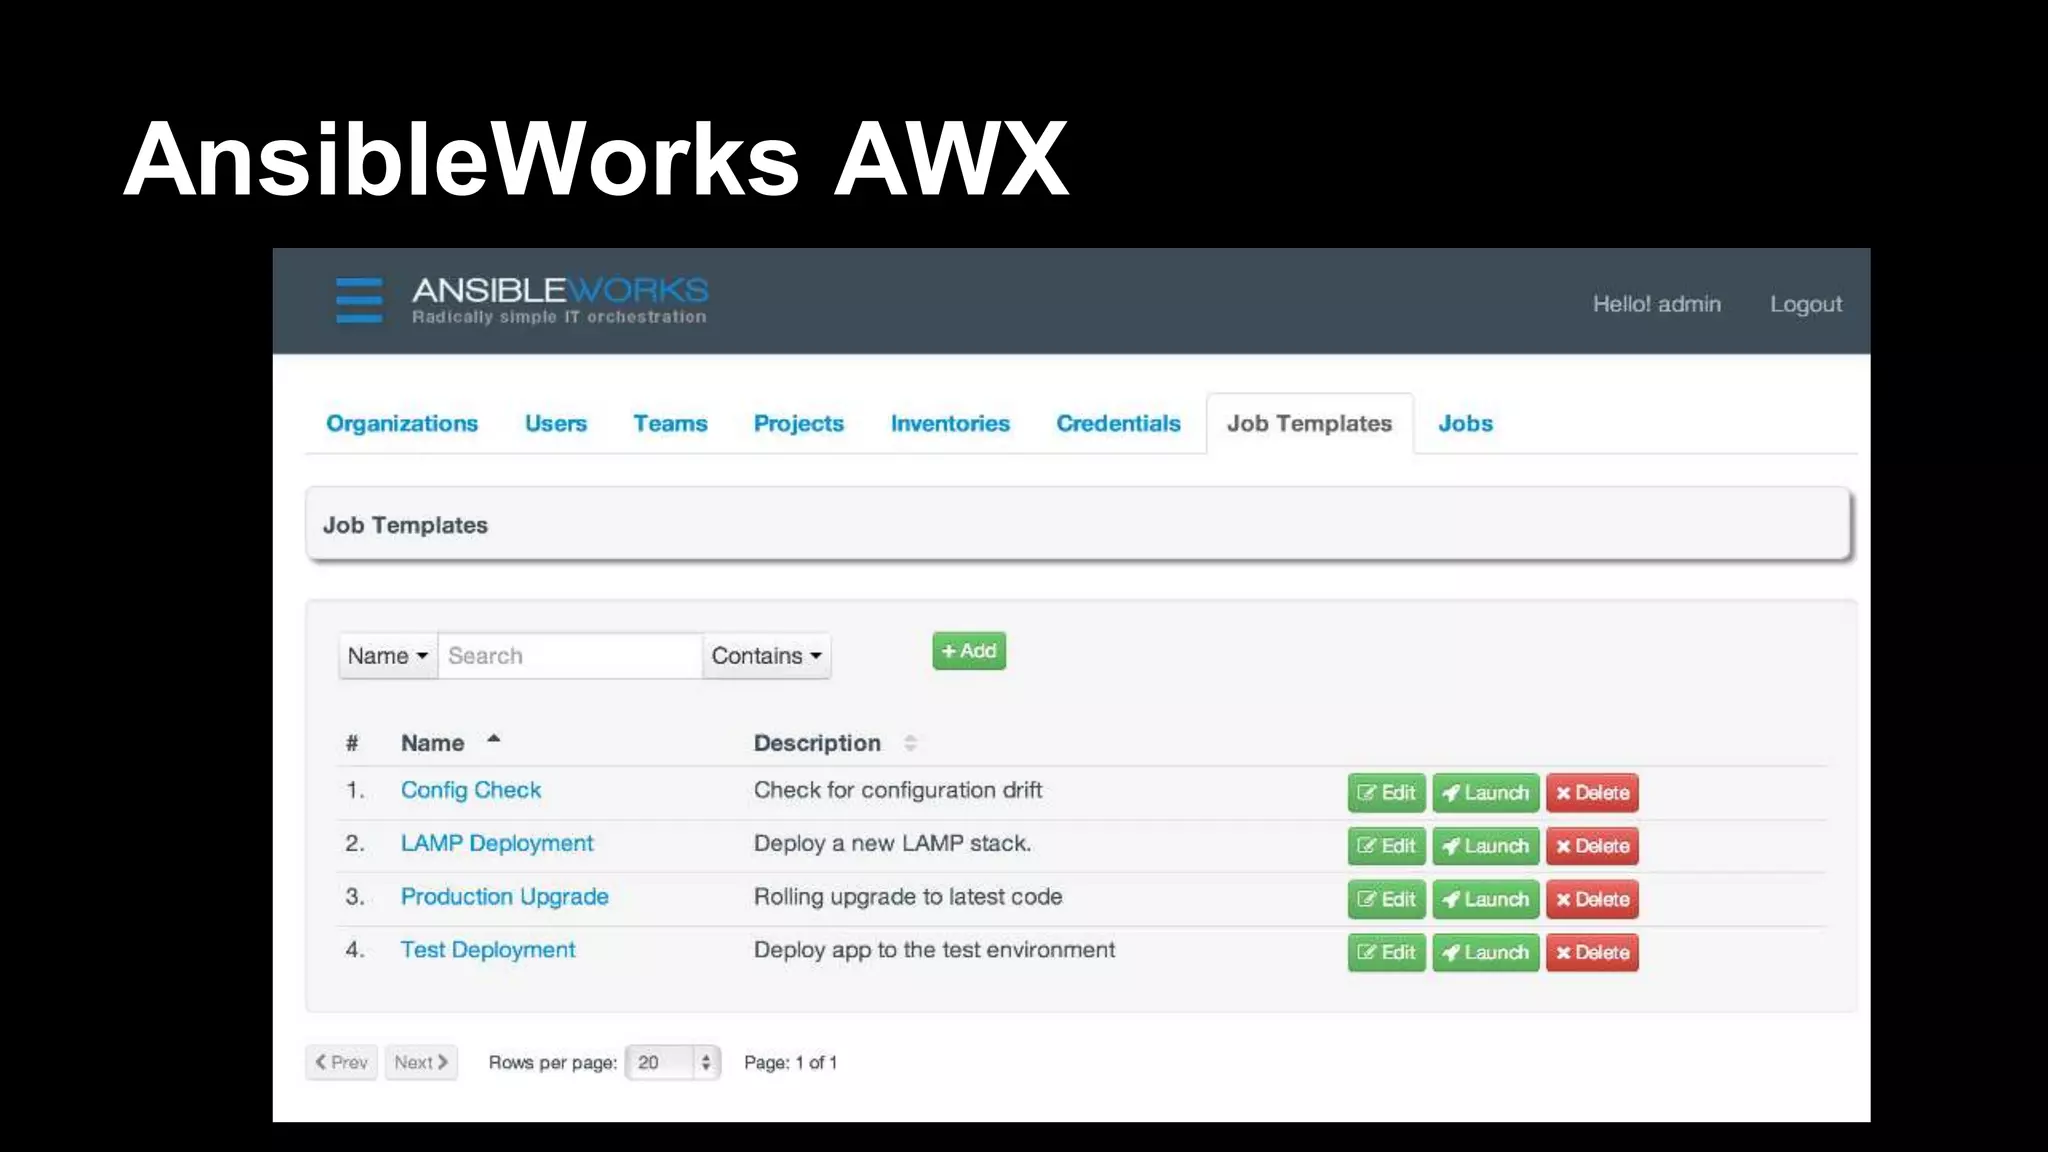Log out via Logout link
Image resolution: width=2048 pixels, height=1152 pixels.
(1806, 304)
